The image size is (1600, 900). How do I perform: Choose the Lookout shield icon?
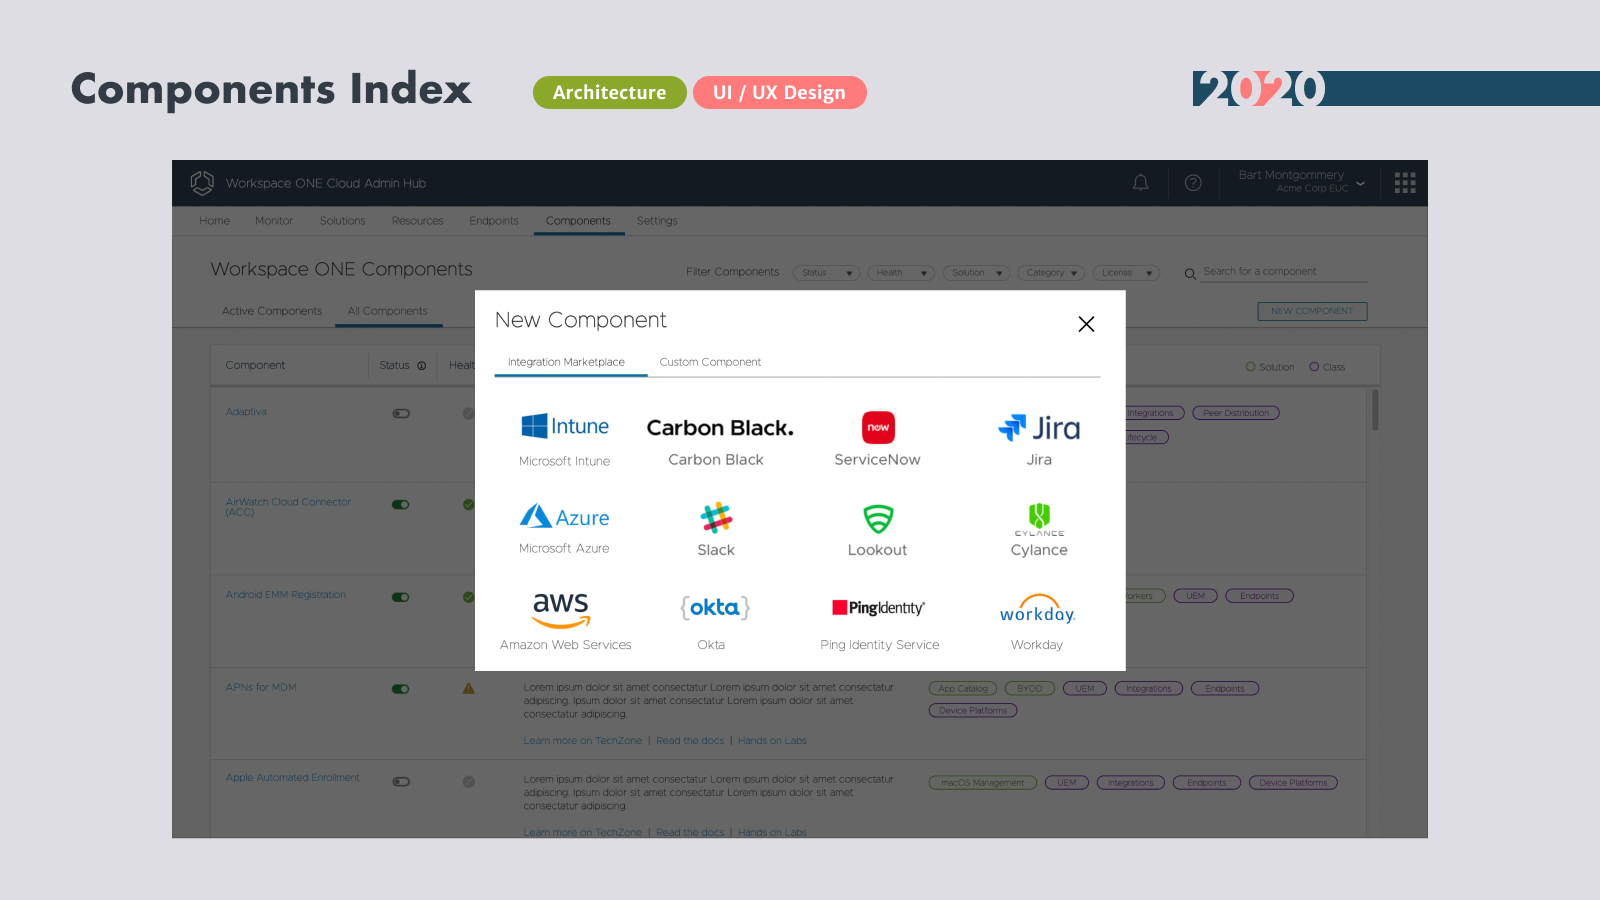coord(878,518)
